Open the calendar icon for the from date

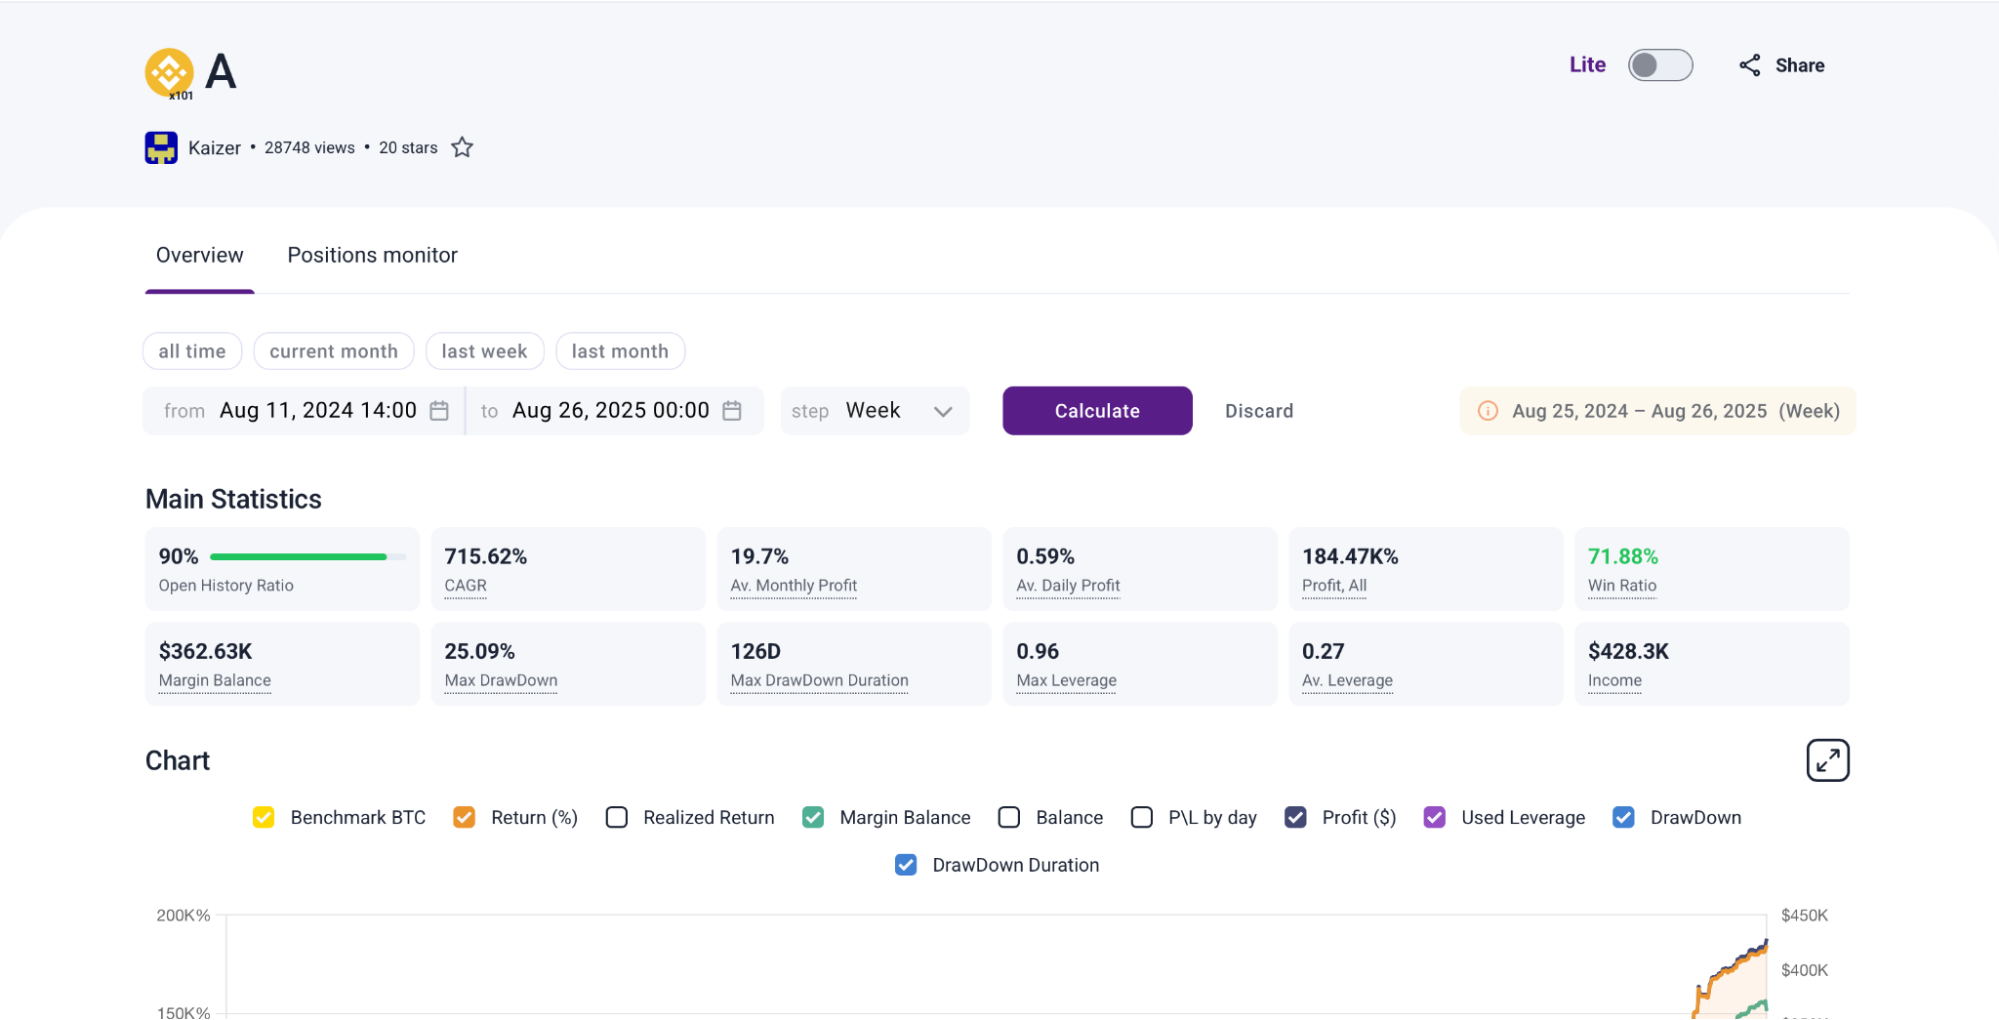439,411
